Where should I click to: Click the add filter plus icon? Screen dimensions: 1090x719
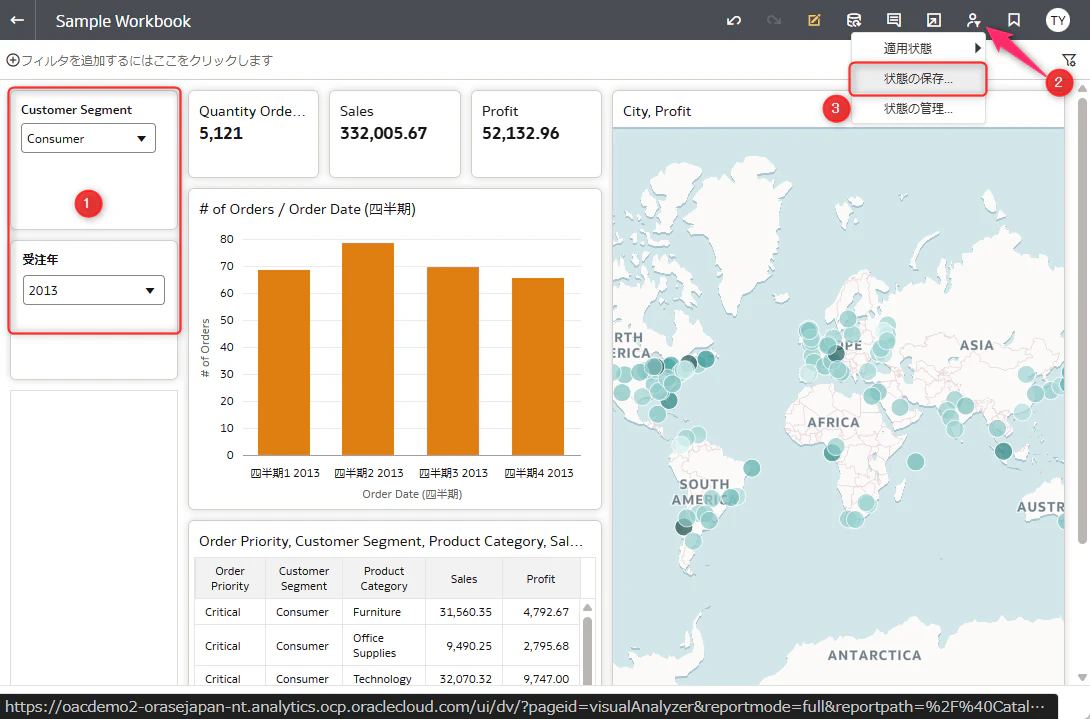(x=13, y=60)
